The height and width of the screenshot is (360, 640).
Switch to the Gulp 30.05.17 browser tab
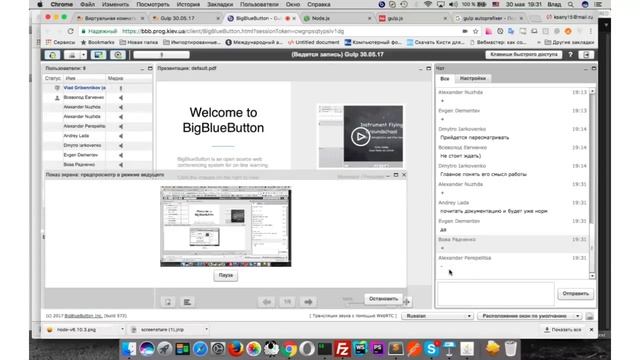tap(186, 18)
